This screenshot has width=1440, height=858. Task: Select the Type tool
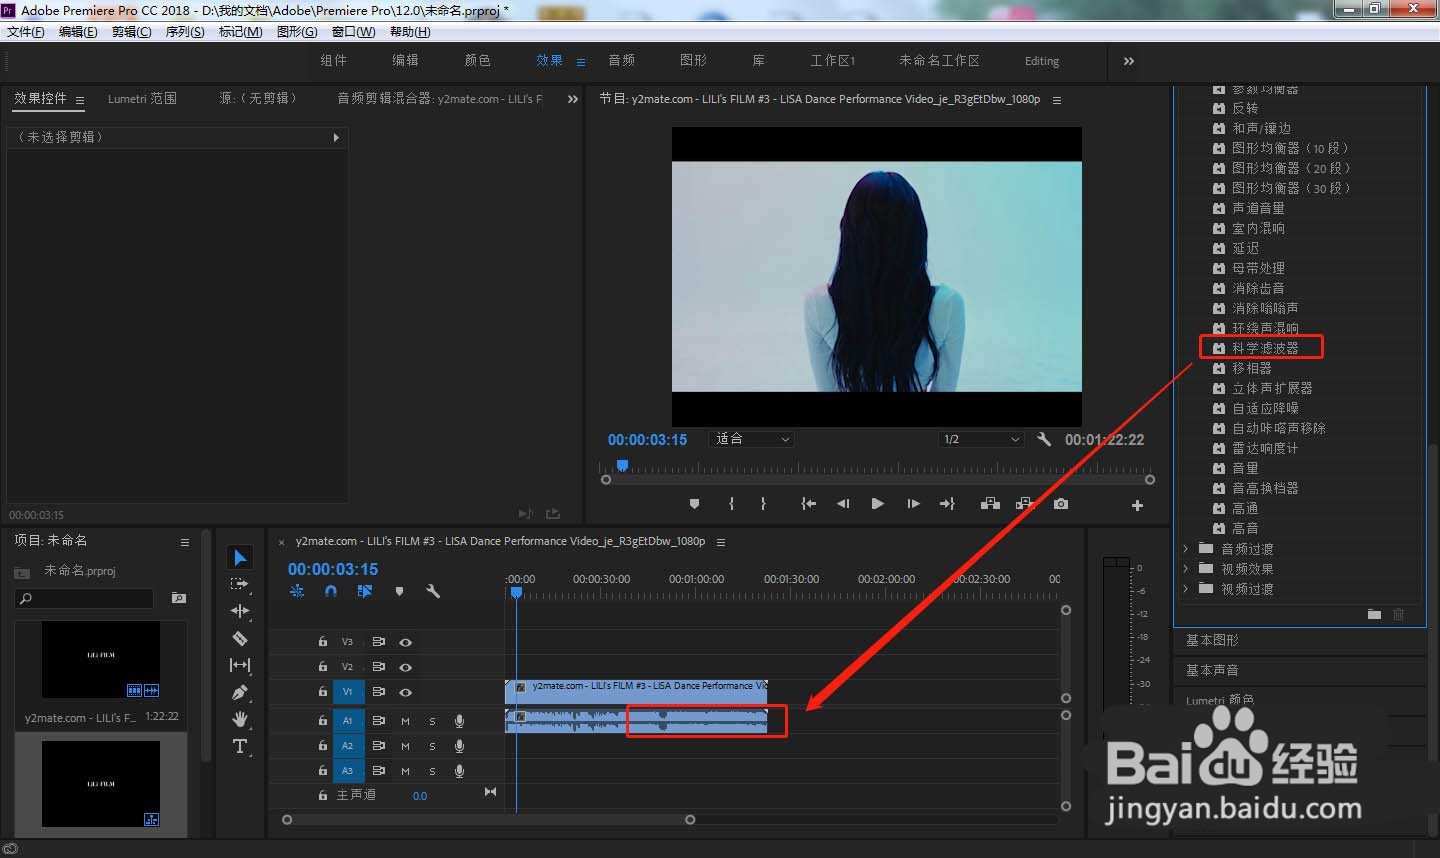coord(240,746)
